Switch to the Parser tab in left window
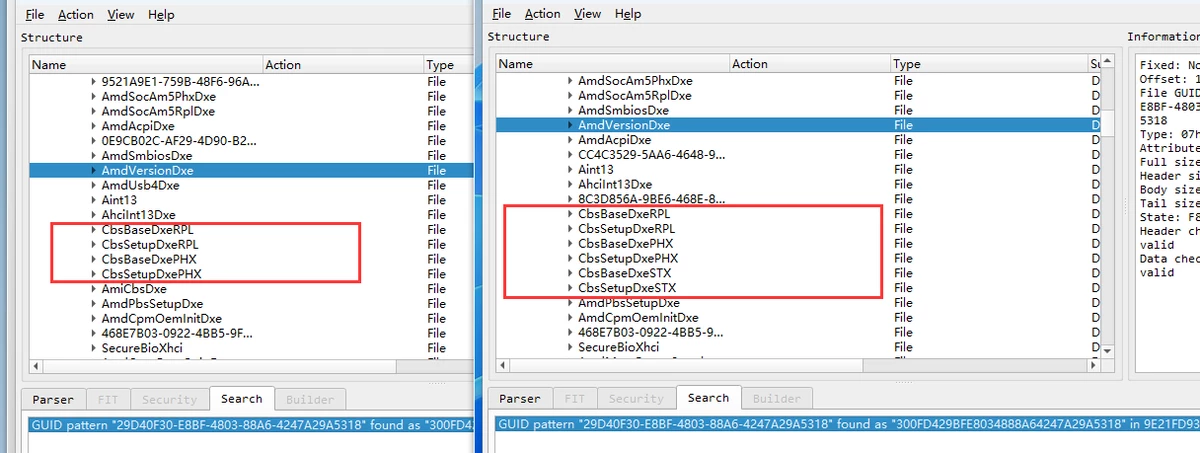Viewport: 1200px width, 453px height. pyautogui.click(x=52, y=400)
